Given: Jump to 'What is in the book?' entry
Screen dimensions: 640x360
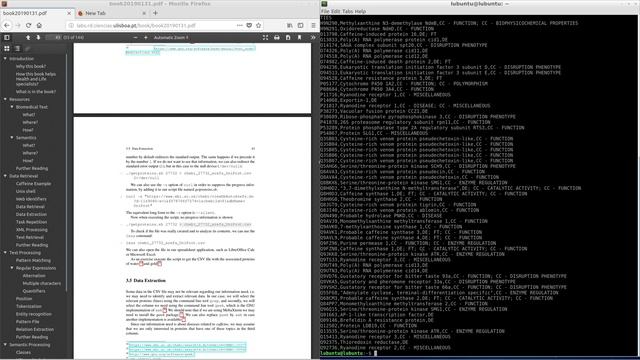Looking at the screenshot, I should pyautogui.click(x=36, y=92).
